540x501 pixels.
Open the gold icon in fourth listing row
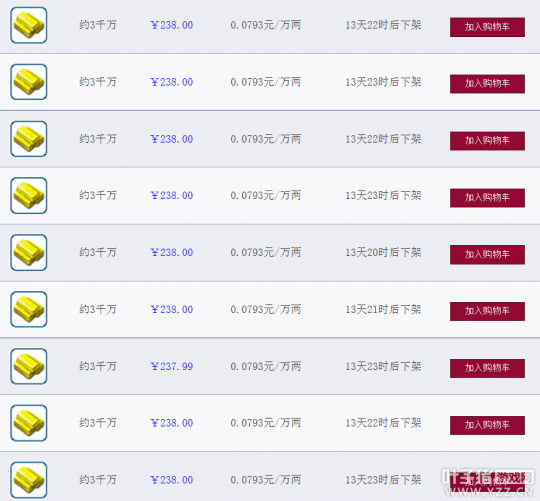point(29,196)
